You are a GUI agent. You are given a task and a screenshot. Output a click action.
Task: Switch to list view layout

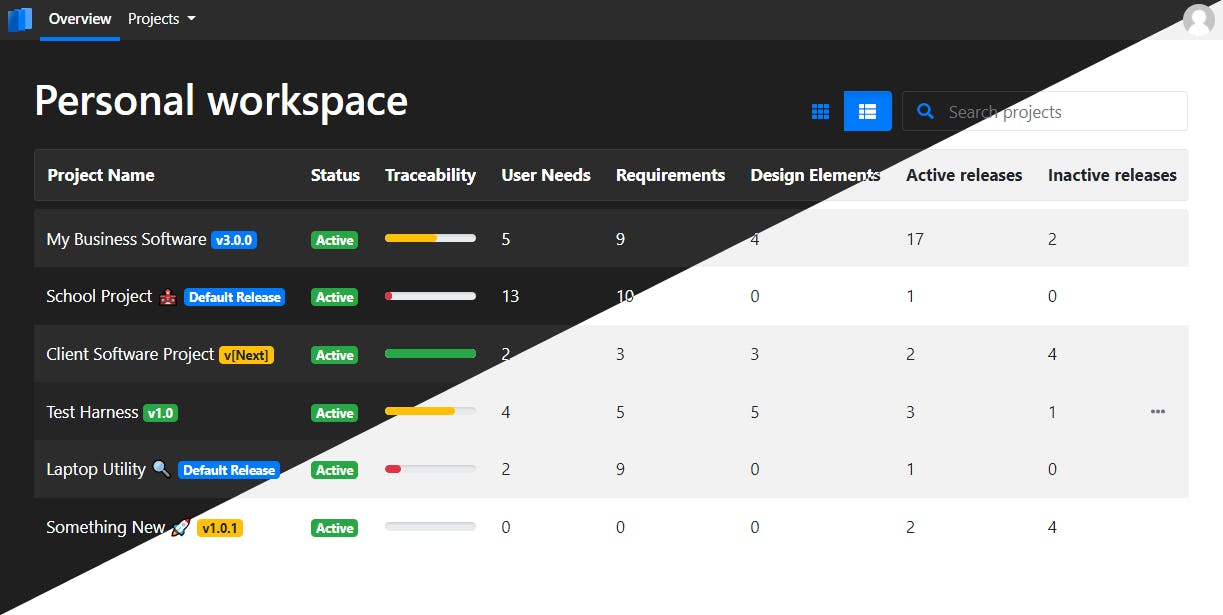click(867, 111)
